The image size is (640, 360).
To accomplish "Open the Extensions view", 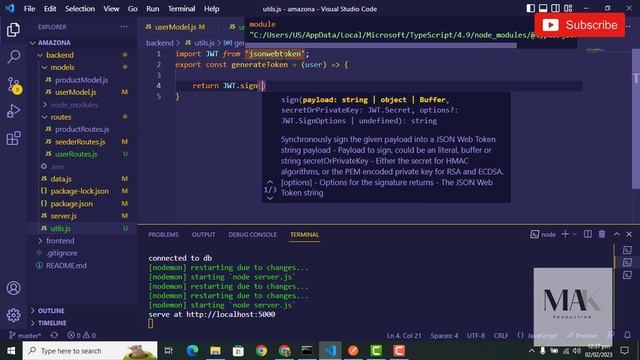I will pos(13,138).
